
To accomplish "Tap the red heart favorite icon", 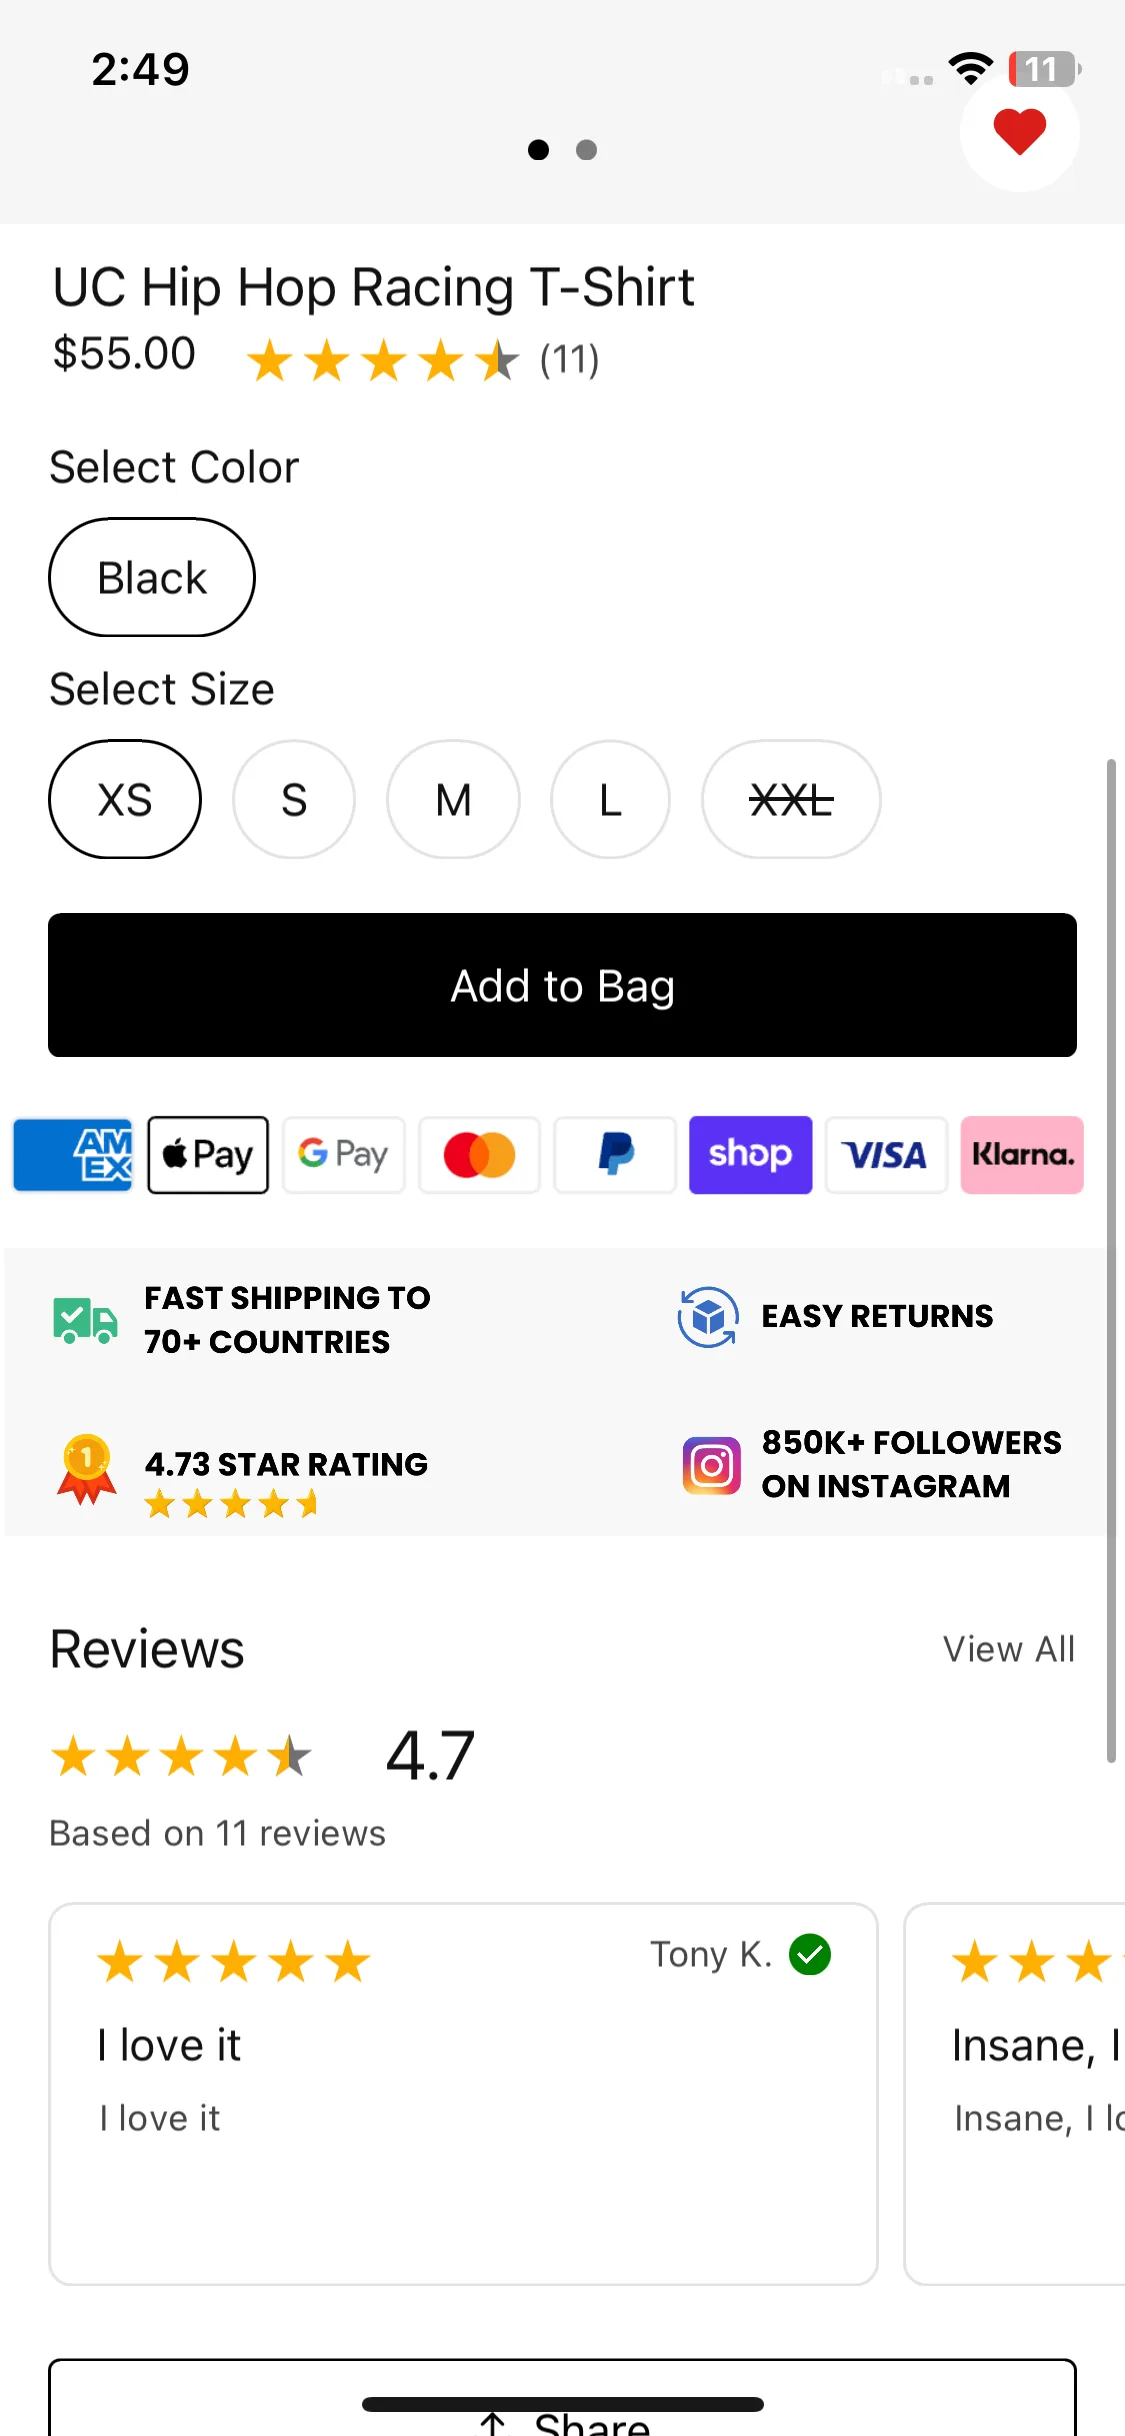I will click(1019, 131).
